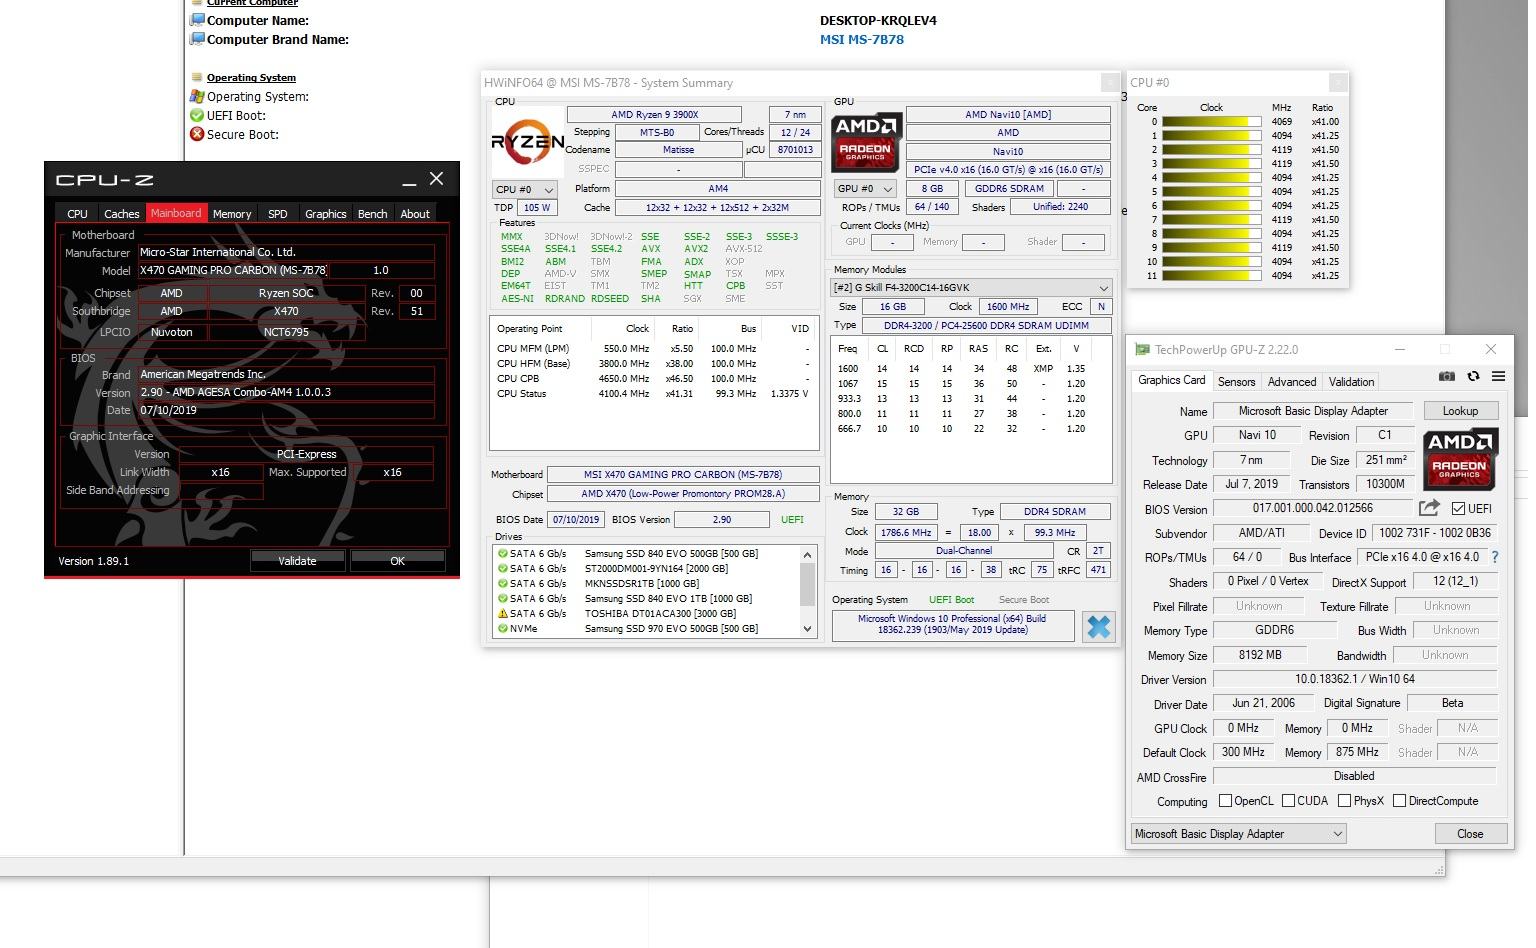Enable the OpenCL computing checkbox
The height and width of the screenshot is (948, 1536).
1225,800
